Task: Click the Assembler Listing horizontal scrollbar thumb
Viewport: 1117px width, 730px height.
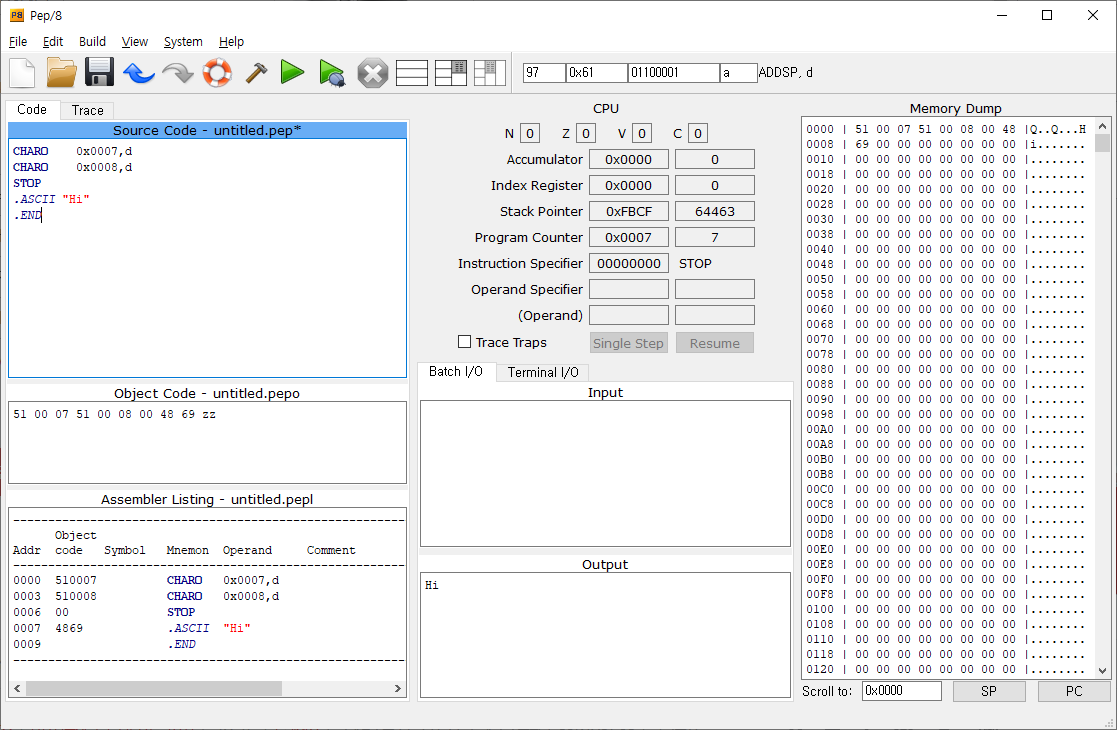Action: [154, 689]
